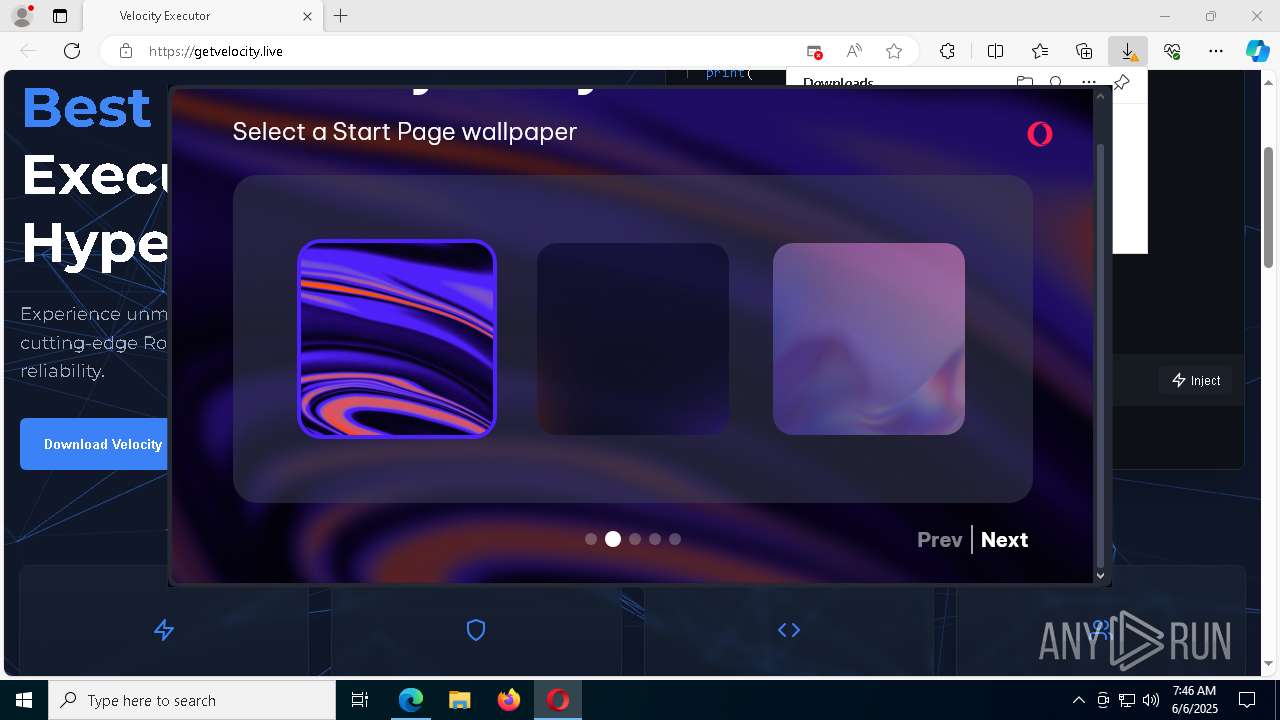Open the tab actions menu icon
1280x720 pixels.
tap(60, 16)
